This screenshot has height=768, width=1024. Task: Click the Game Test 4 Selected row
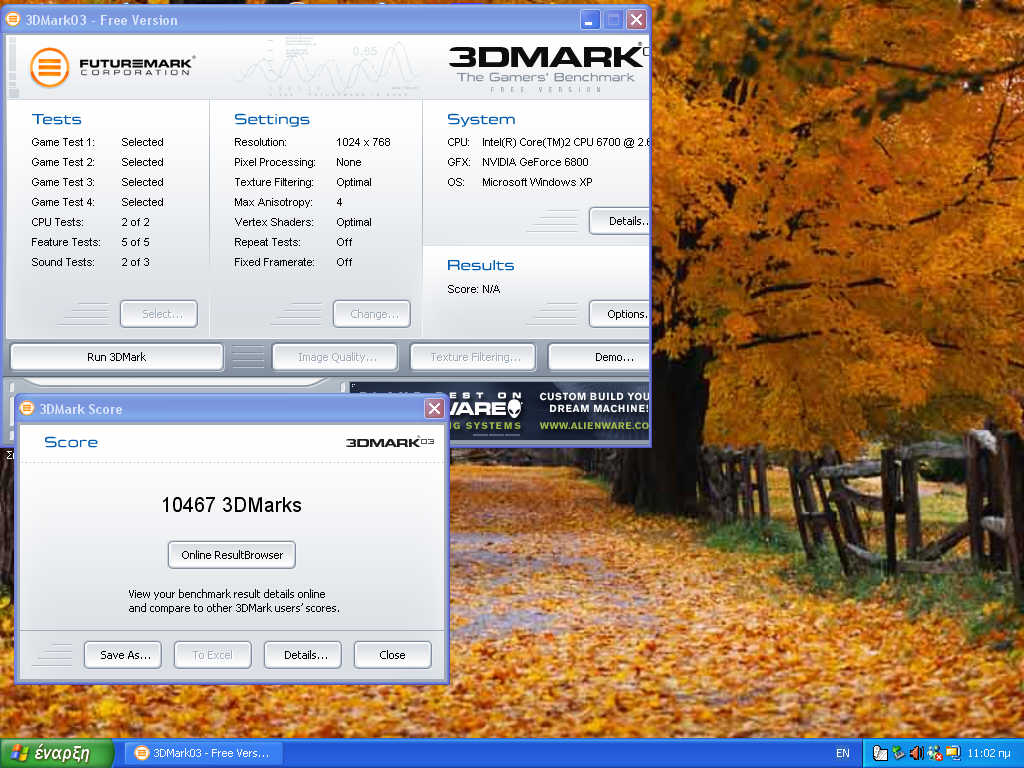tap(97, 202)
